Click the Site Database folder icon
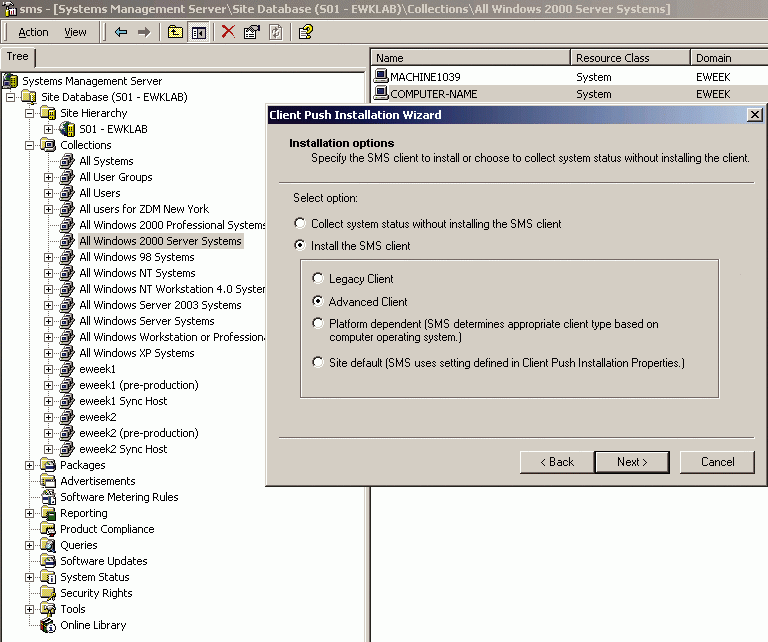The image size is (768, 642). (29, 97)
